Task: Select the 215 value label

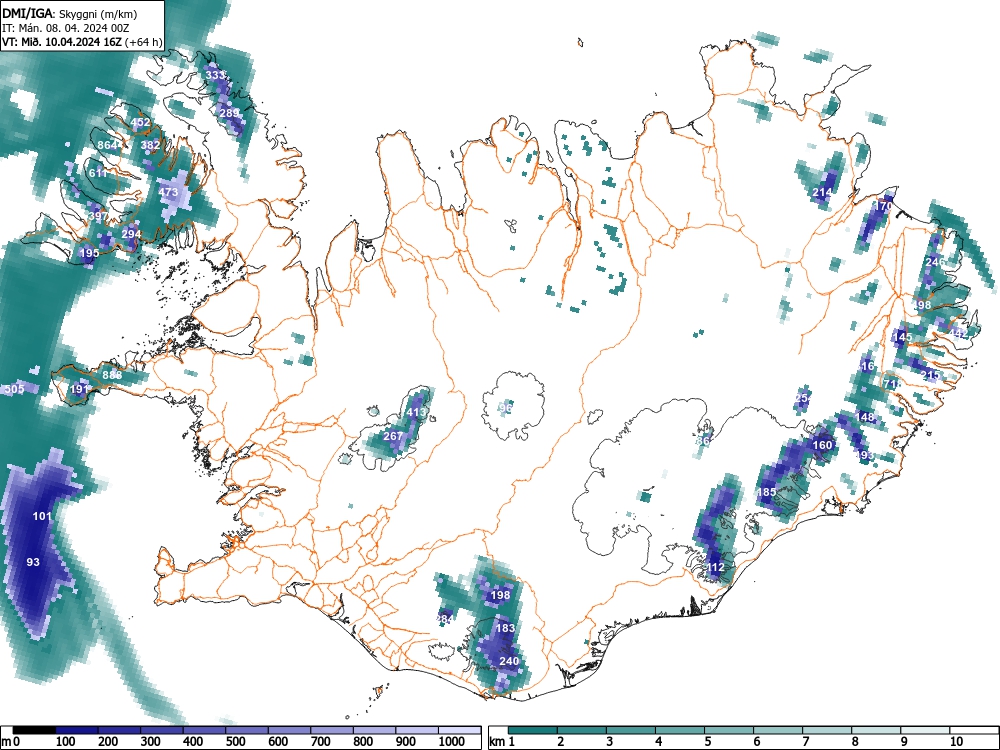Action: point(930,375)
